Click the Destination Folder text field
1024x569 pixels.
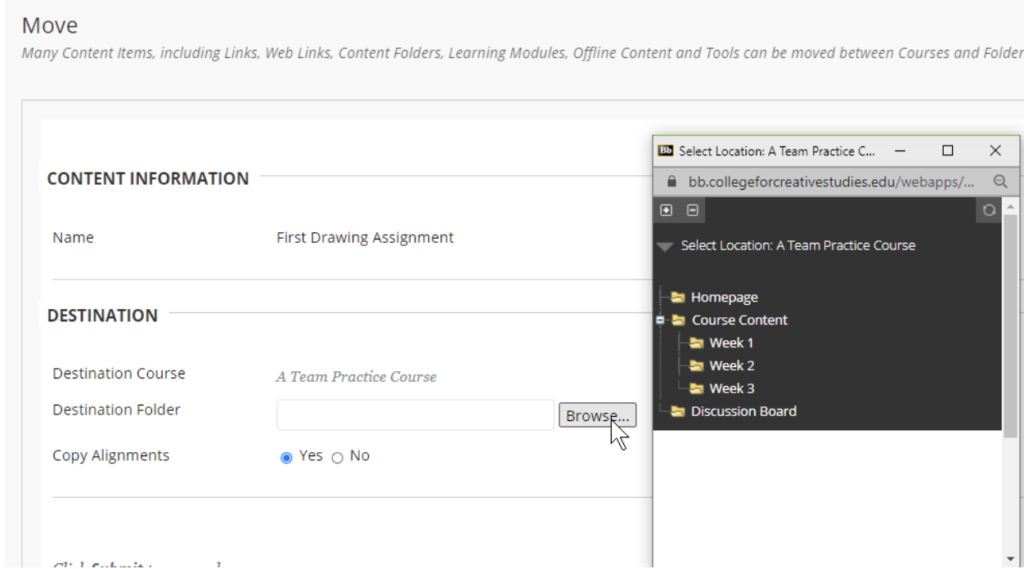[x=415, y=415]
